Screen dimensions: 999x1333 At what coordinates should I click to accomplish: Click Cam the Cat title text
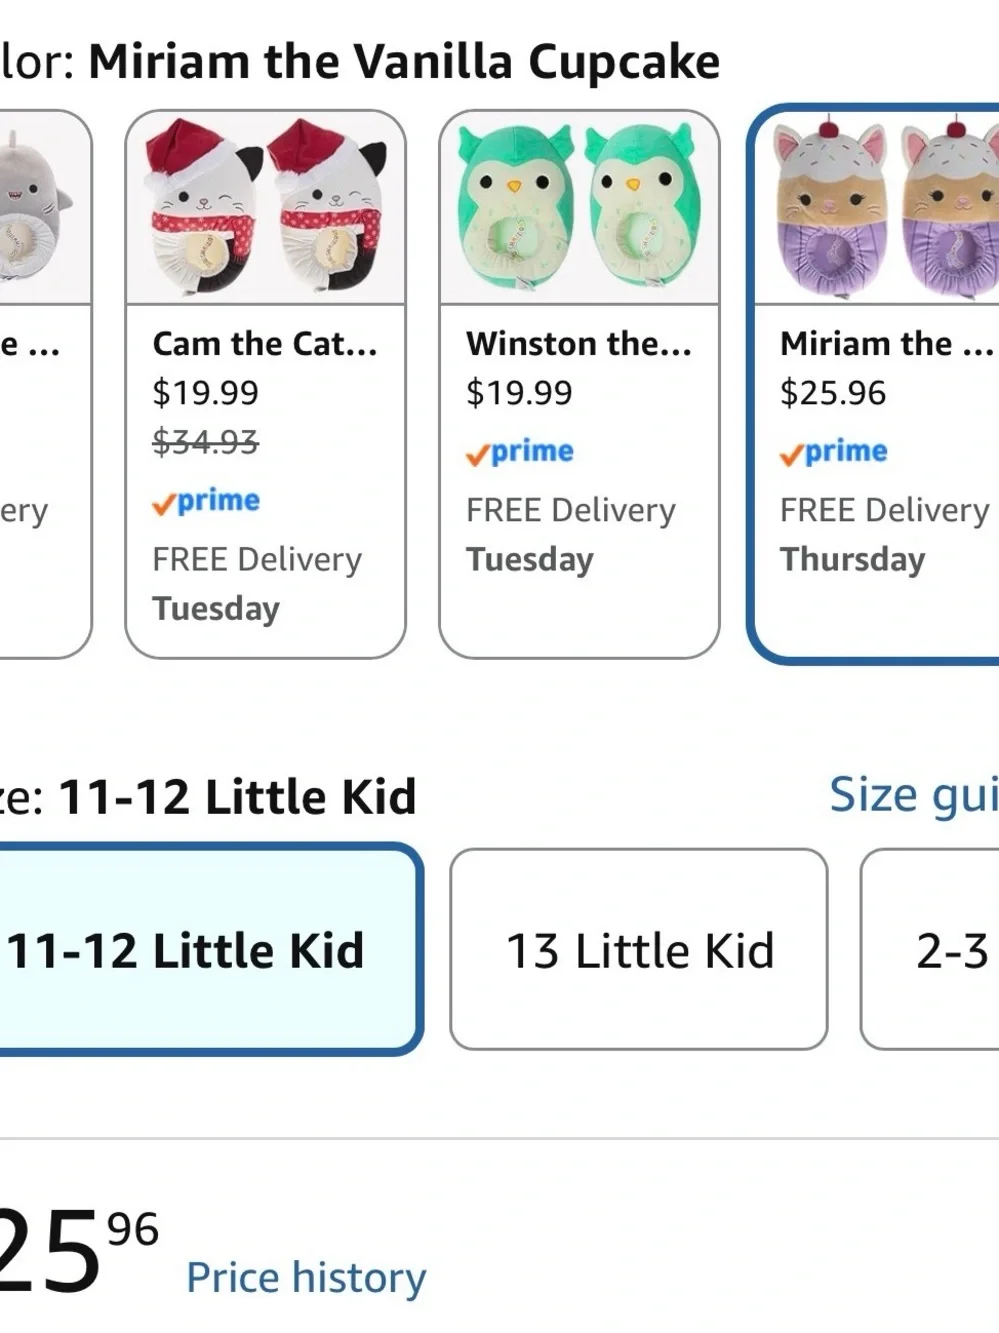265,344
